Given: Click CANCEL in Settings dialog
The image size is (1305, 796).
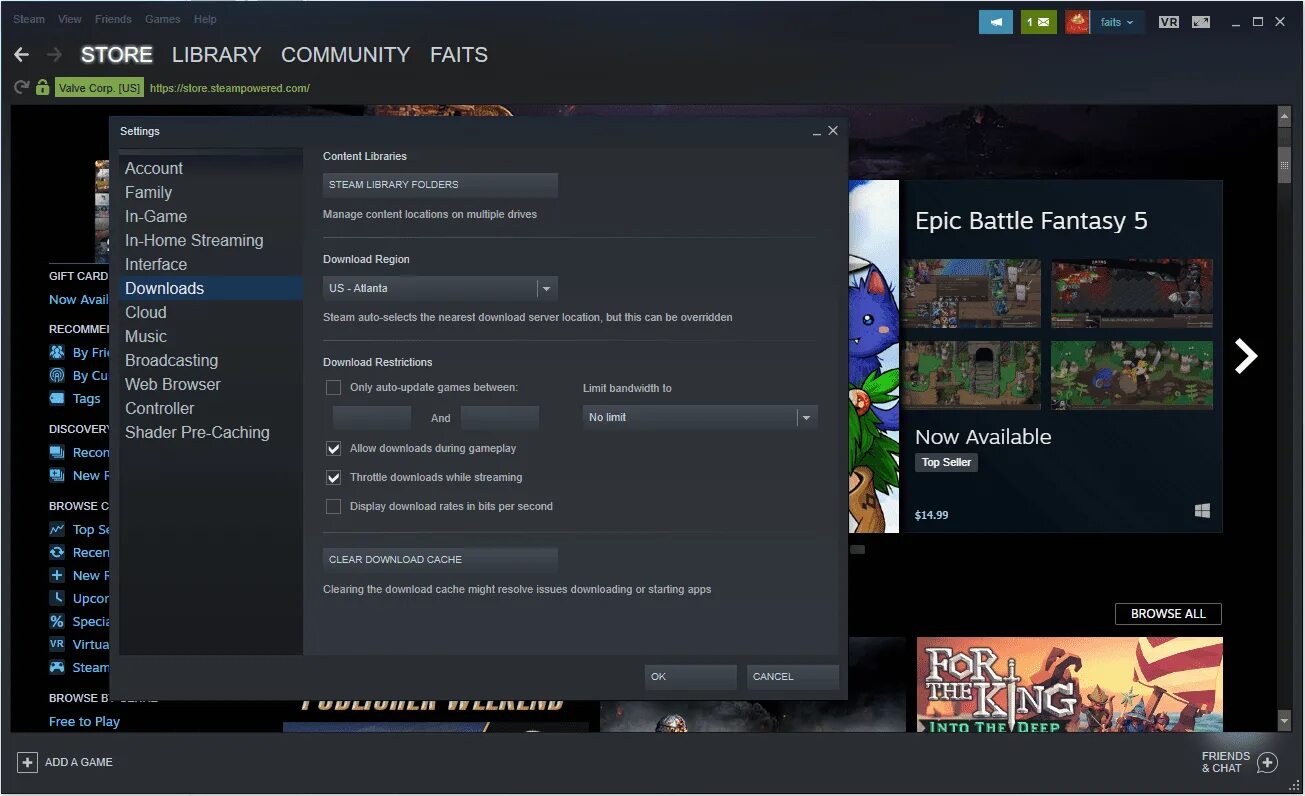Looking at the screenshot, I should (x=792, y=677).
